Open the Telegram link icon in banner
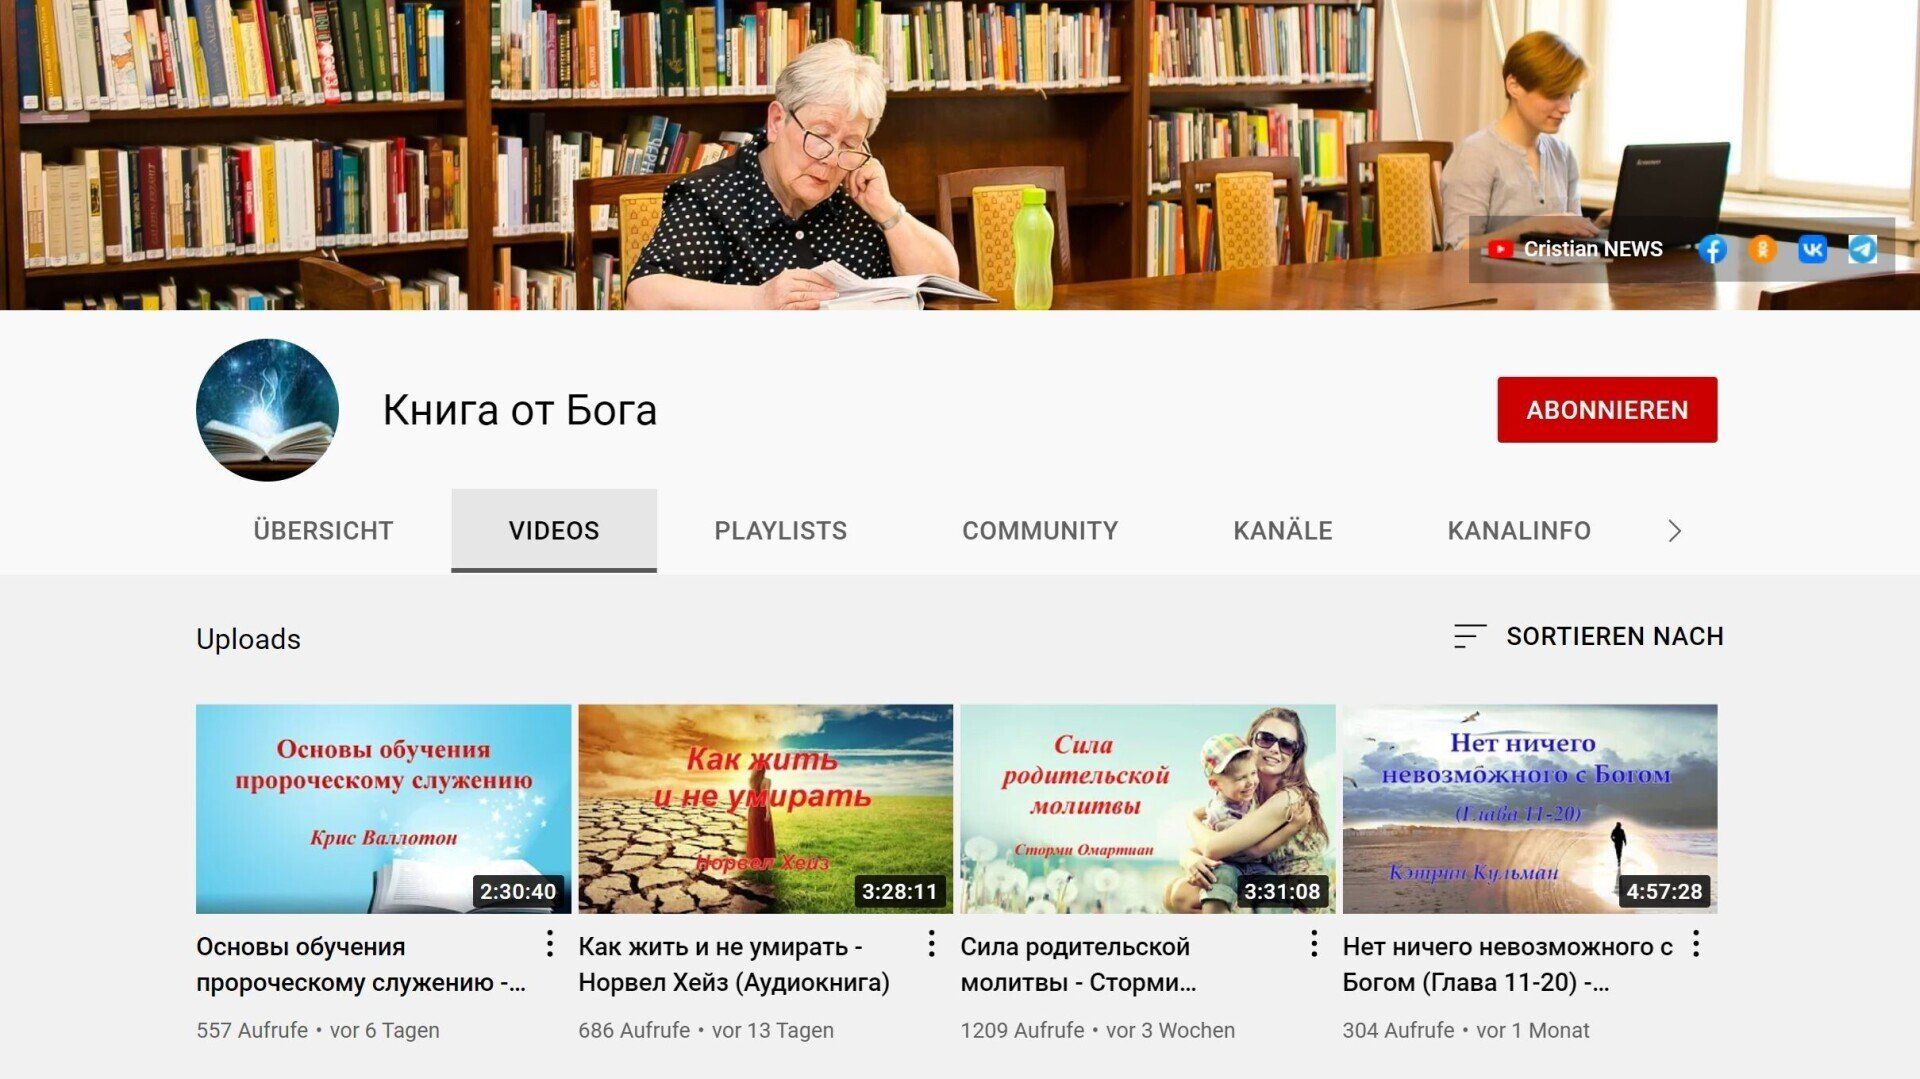Image resolution: width=1920 pixels, height=1079 pixels. pyautogui.click(x=1862, y=250)
